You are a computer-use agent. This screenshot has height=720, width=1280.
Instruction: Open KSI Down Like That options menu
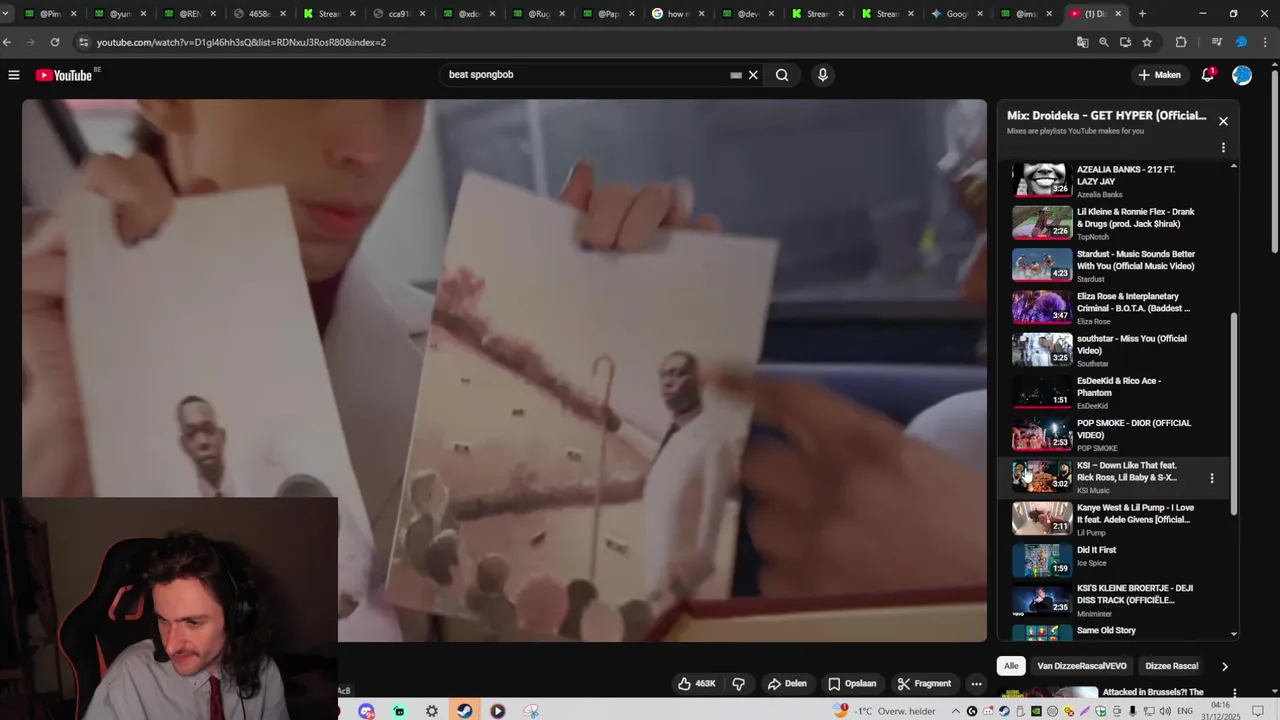pyautogui.click(x=1212, y=478)
